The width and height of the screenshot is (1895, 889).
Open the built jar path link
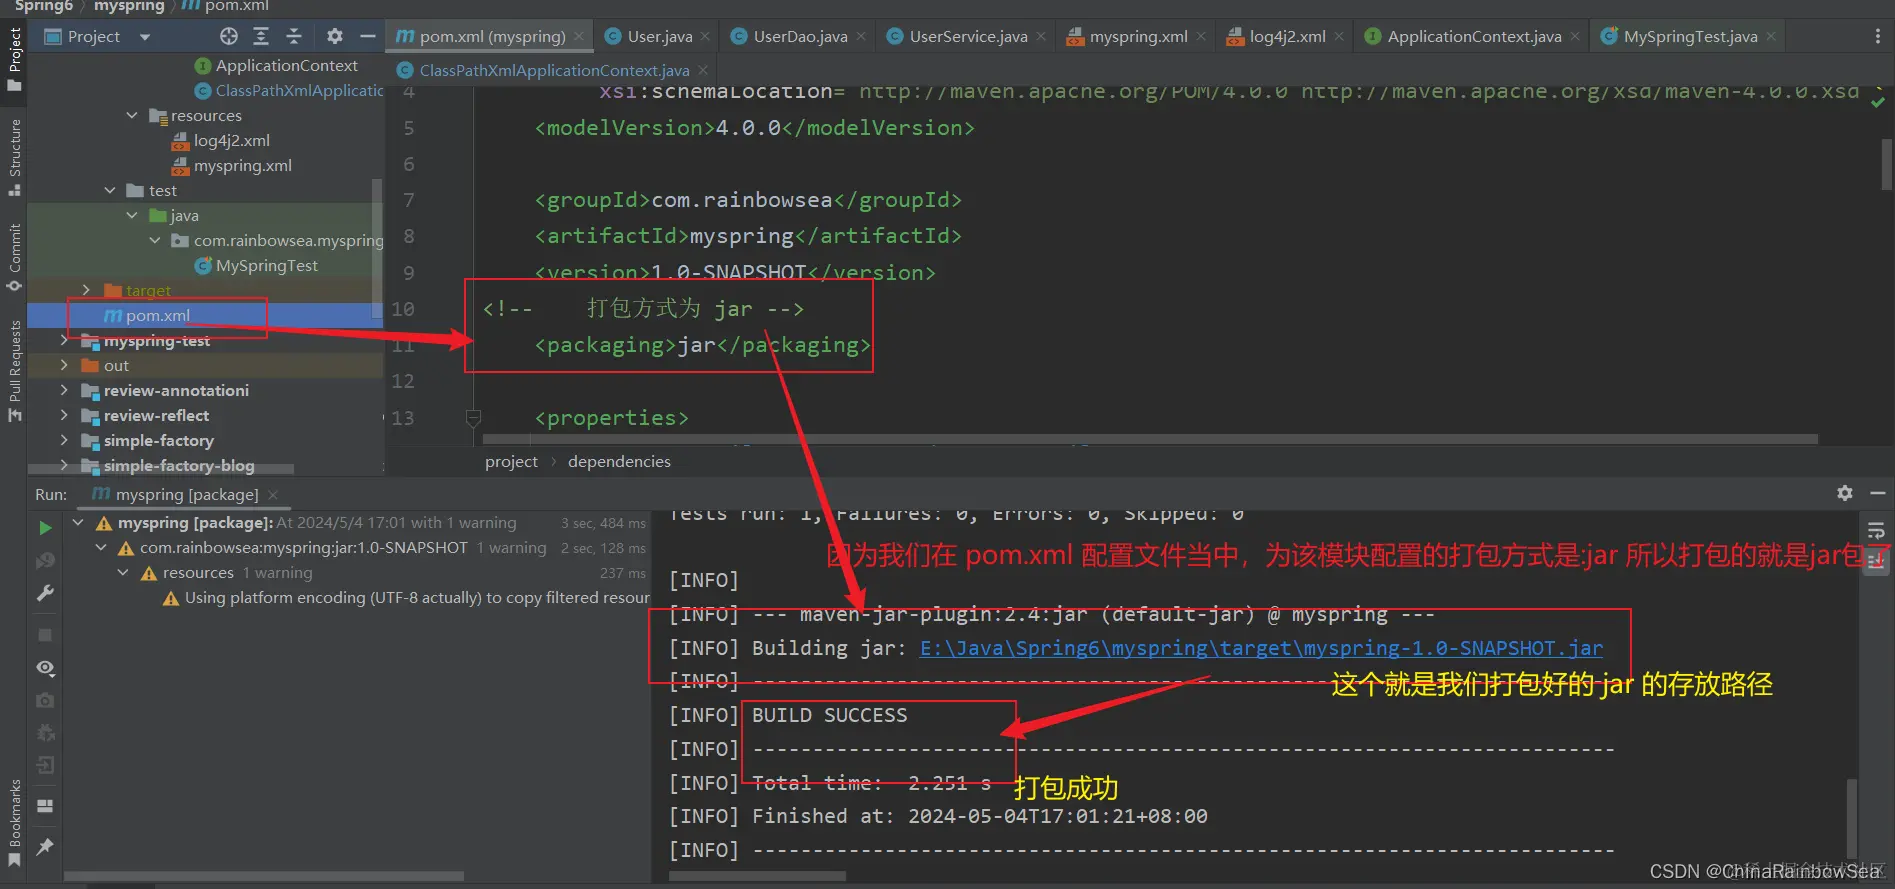tap(1261, 648)
